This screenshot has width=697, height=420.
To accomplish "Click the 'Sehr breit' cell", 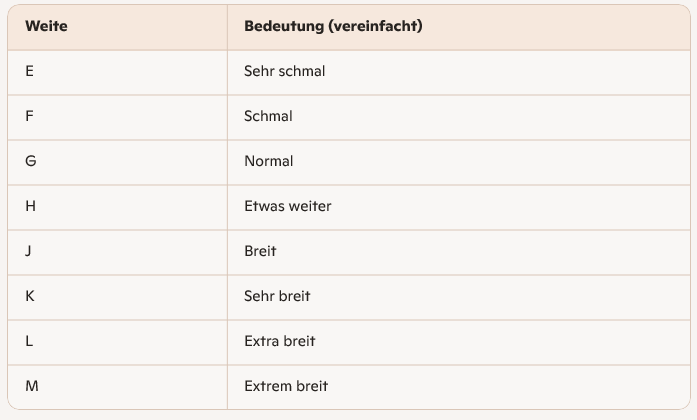I will click(x=277, y=296).
